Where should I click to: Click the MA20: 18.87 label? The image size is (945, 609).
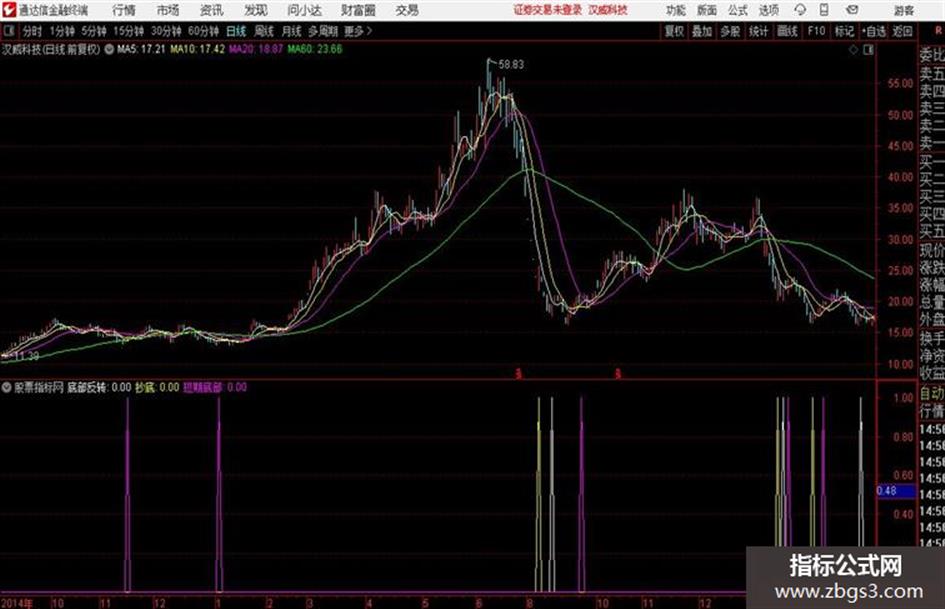coord(256,49)
